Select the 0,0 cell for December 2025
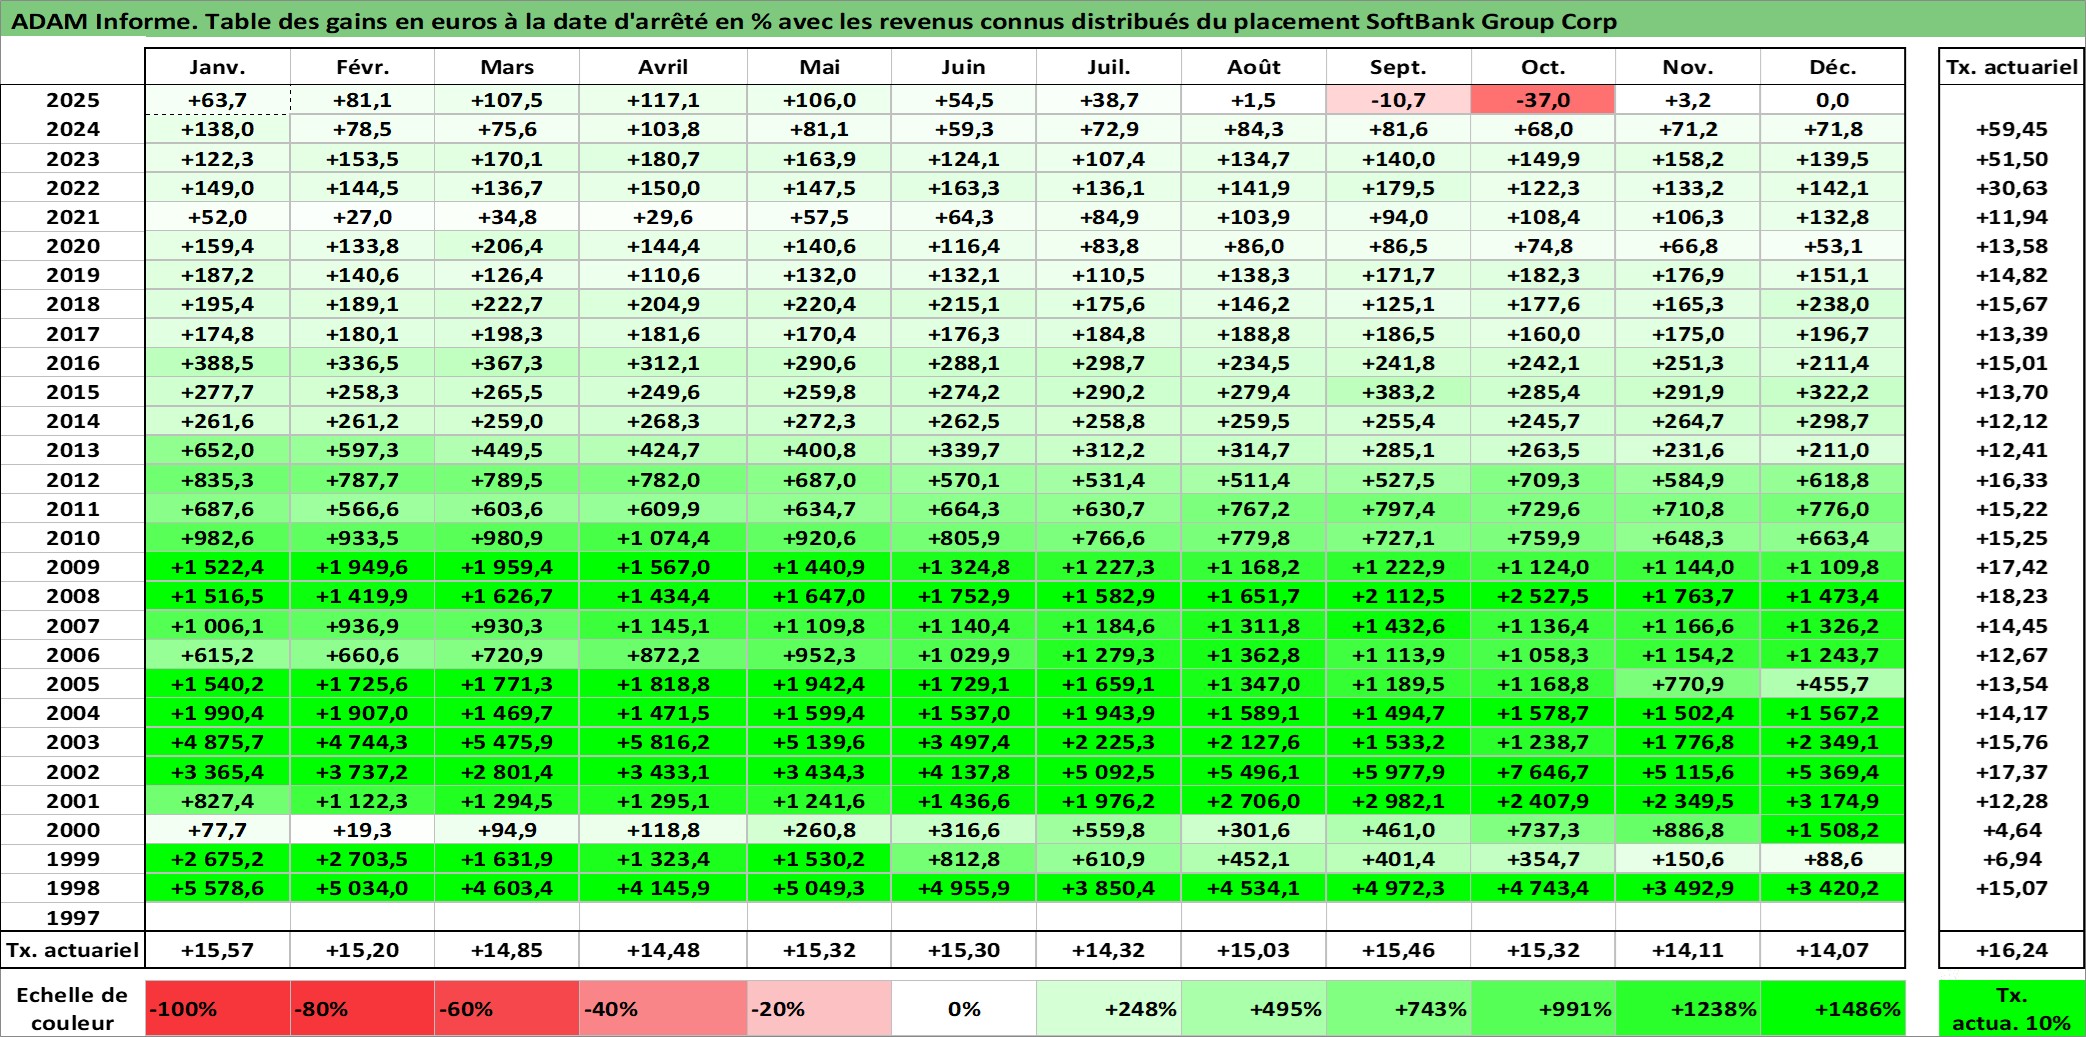This screenshot has width=2086, height=1037. pos(1833,100)
